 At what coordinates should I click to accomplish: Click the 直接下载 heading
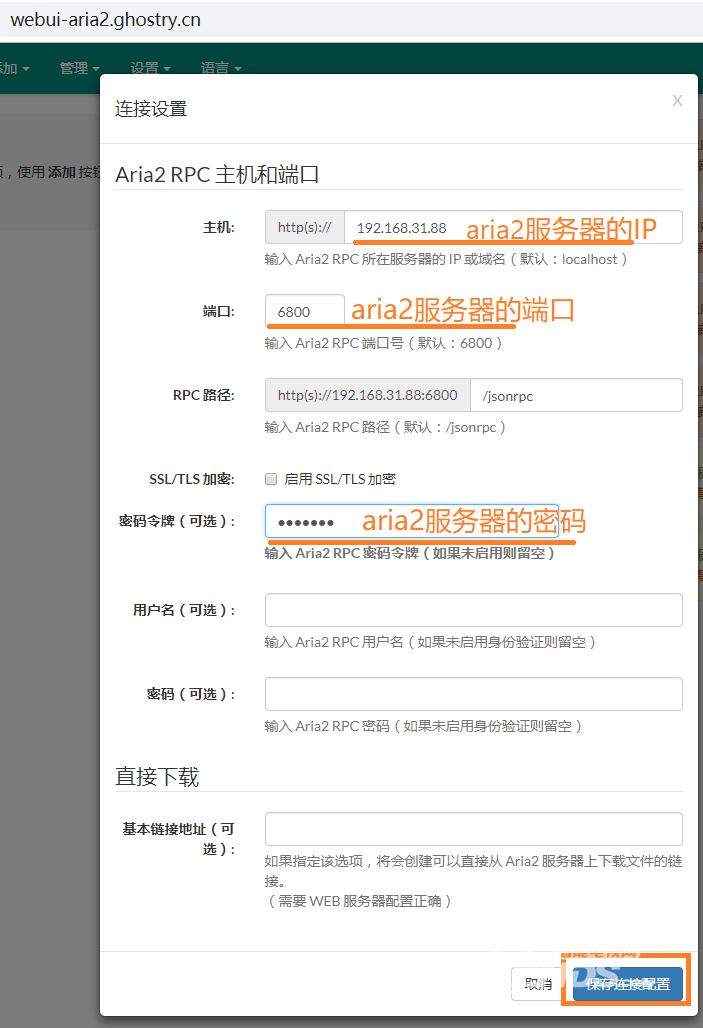[157, 777]
